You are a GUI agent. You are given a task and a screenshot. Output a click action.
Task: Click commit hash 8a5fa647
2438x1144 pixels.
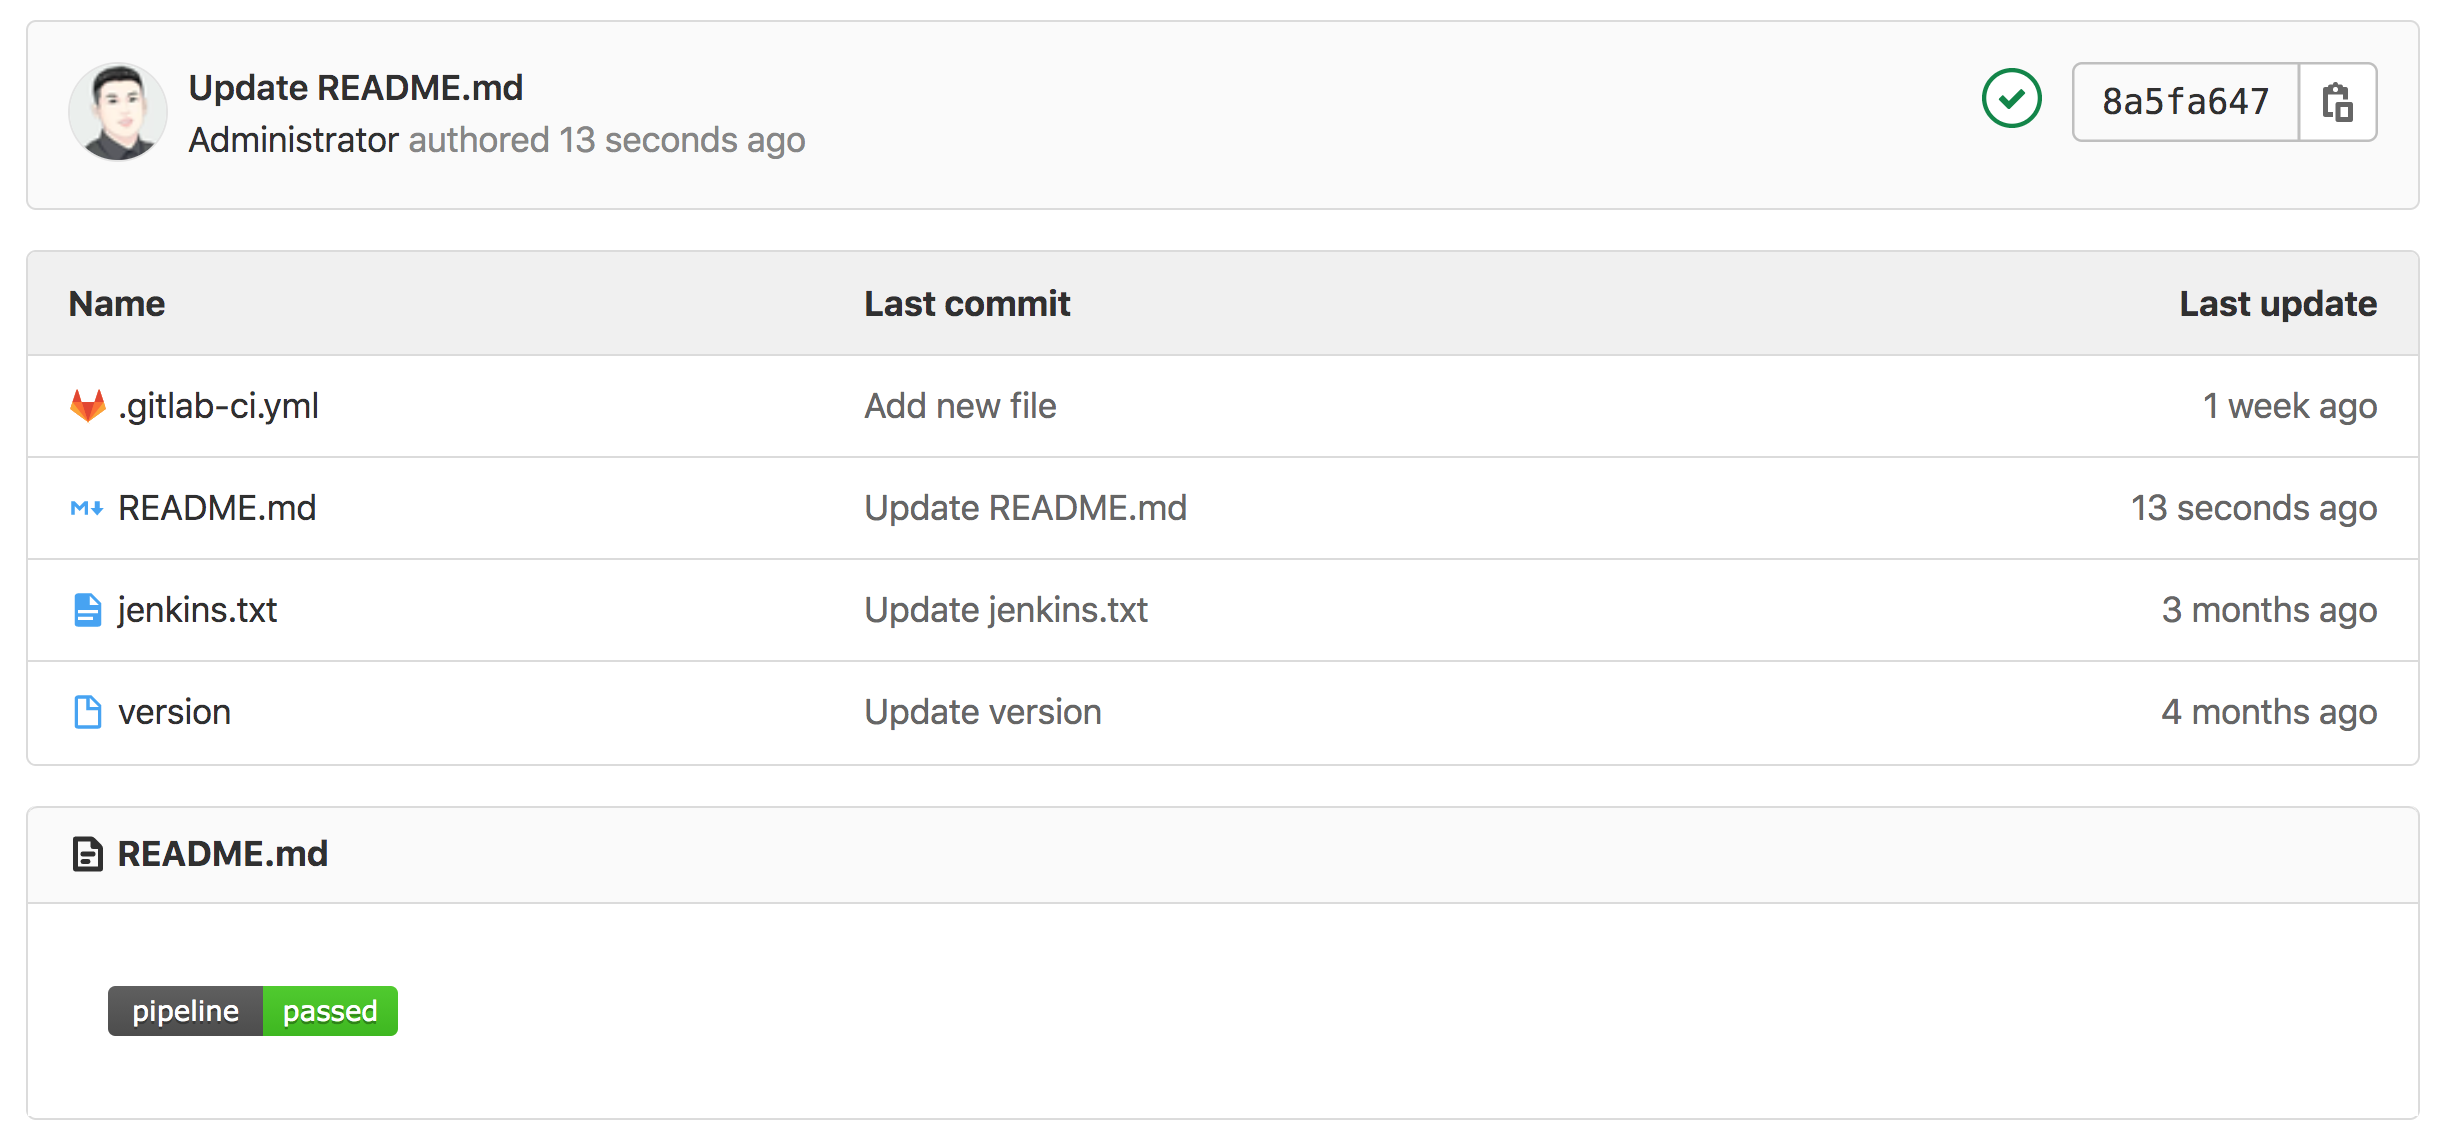[2186, 102]
